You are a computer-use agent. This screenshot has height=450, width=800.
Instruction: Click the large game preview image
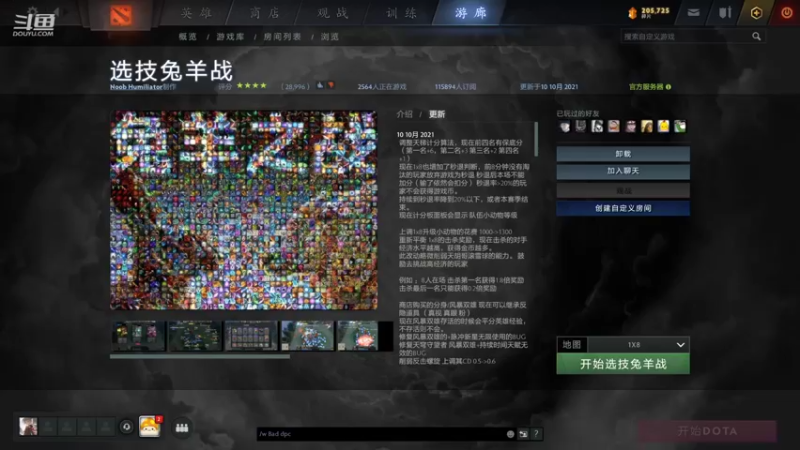pos(244,210)
